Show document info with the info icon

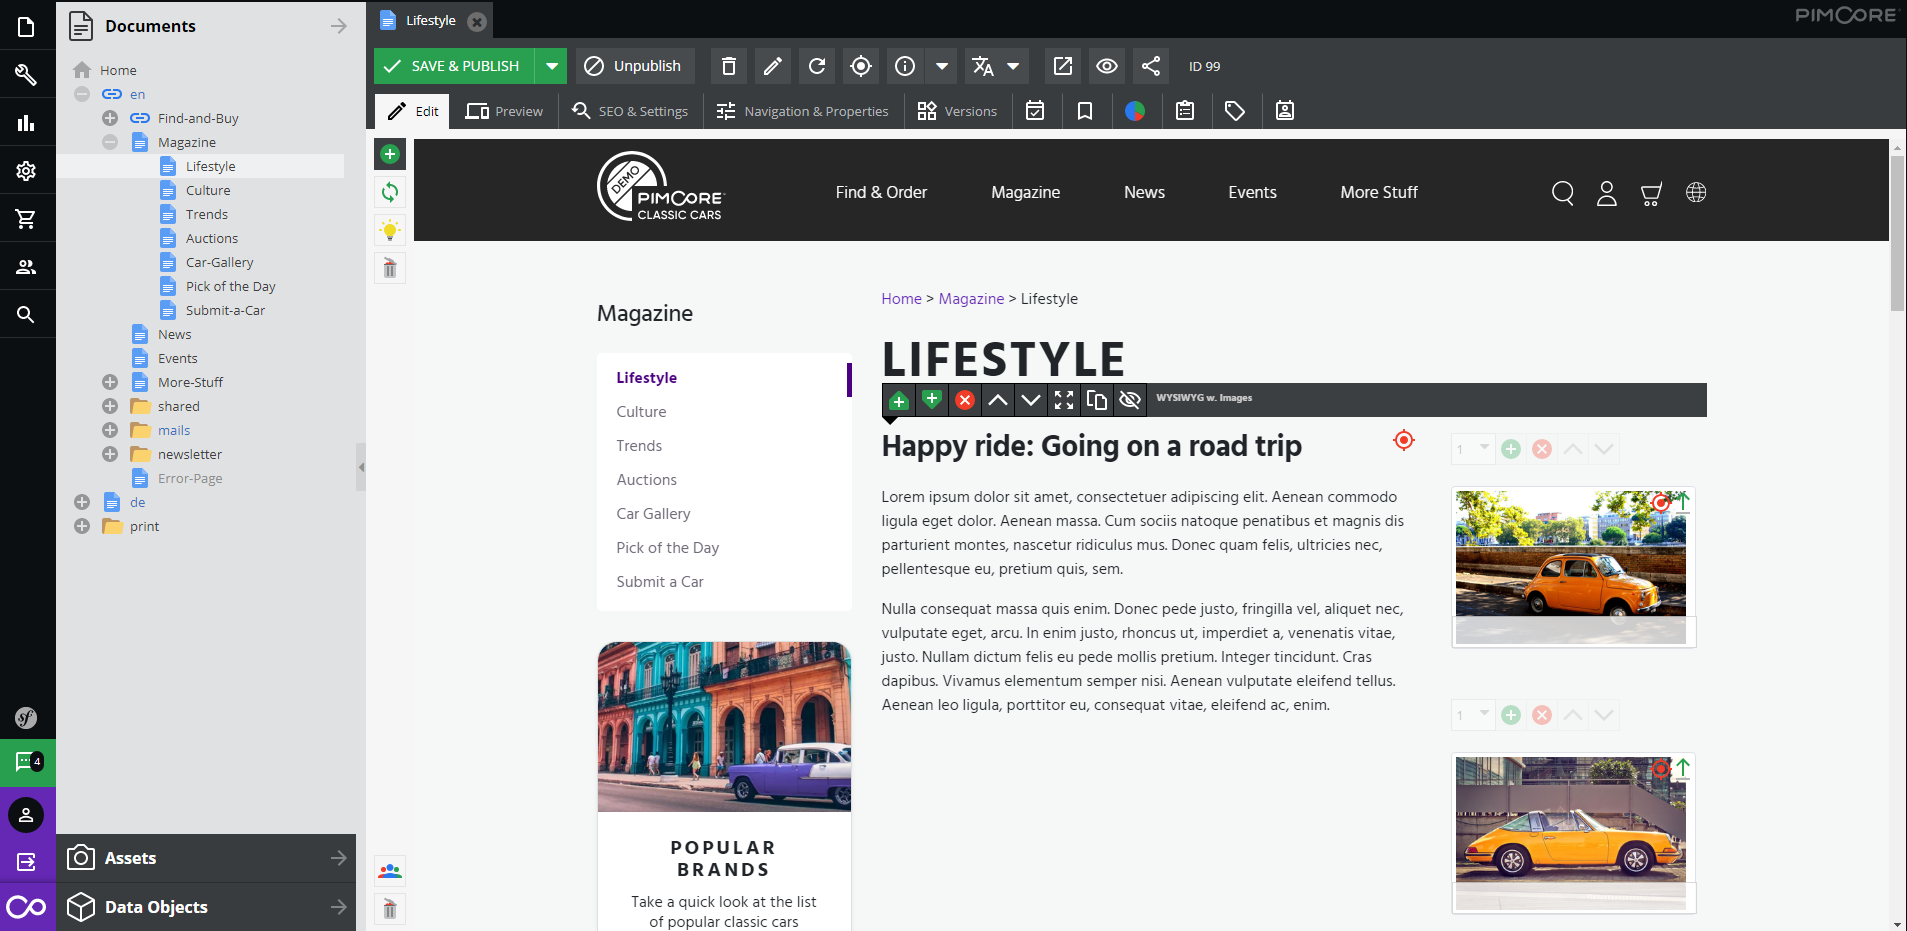(x=905, y=66)
